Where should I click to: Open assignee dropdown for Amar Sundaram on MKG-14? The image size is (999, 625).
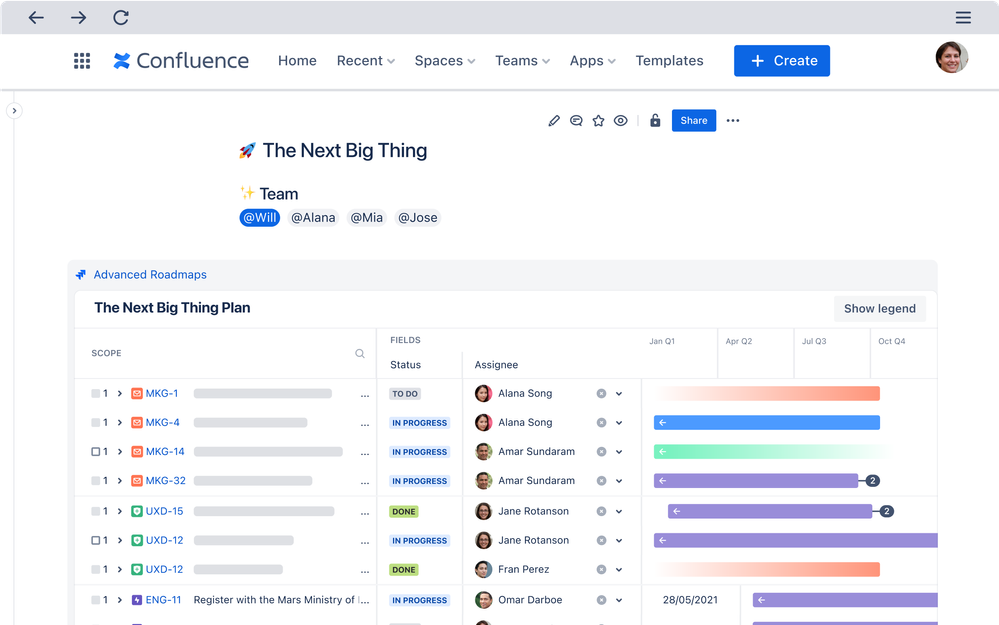[619, 452]
